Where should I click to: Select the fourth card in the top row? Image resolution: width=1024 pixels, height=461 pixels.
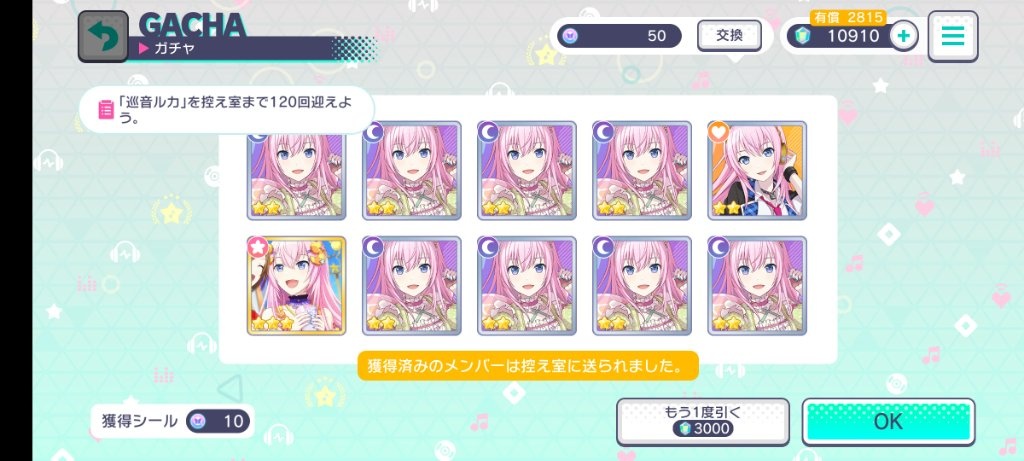[642, 170]
